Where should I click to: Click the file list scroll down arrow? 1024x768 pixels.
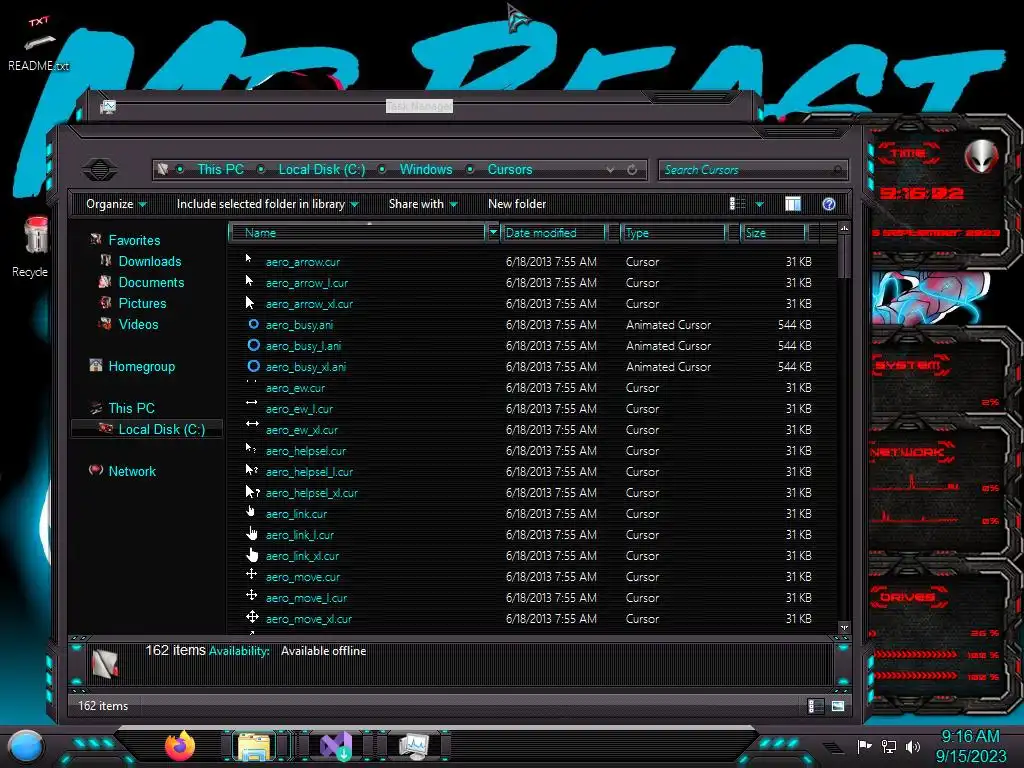[x=844, y=628]
